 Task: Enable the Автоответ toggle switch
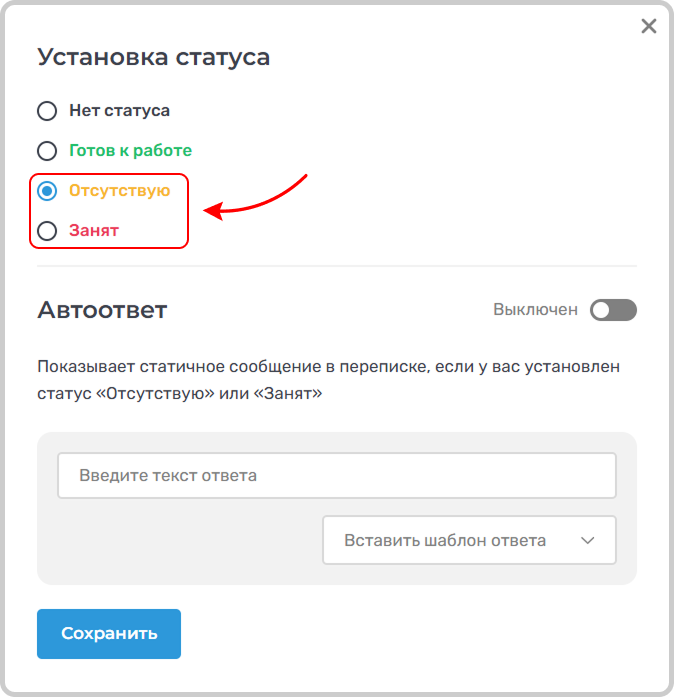coord(613,310)
